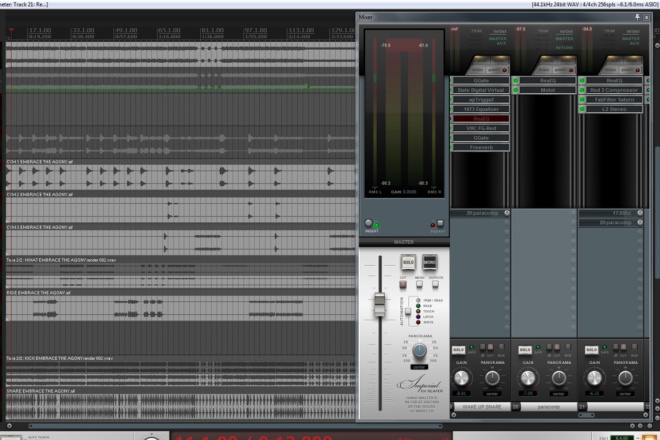Viewport: 660px width, 440px height.
Task: Open the red bypassed ReaEQ slot
Action: click(481, 119)
